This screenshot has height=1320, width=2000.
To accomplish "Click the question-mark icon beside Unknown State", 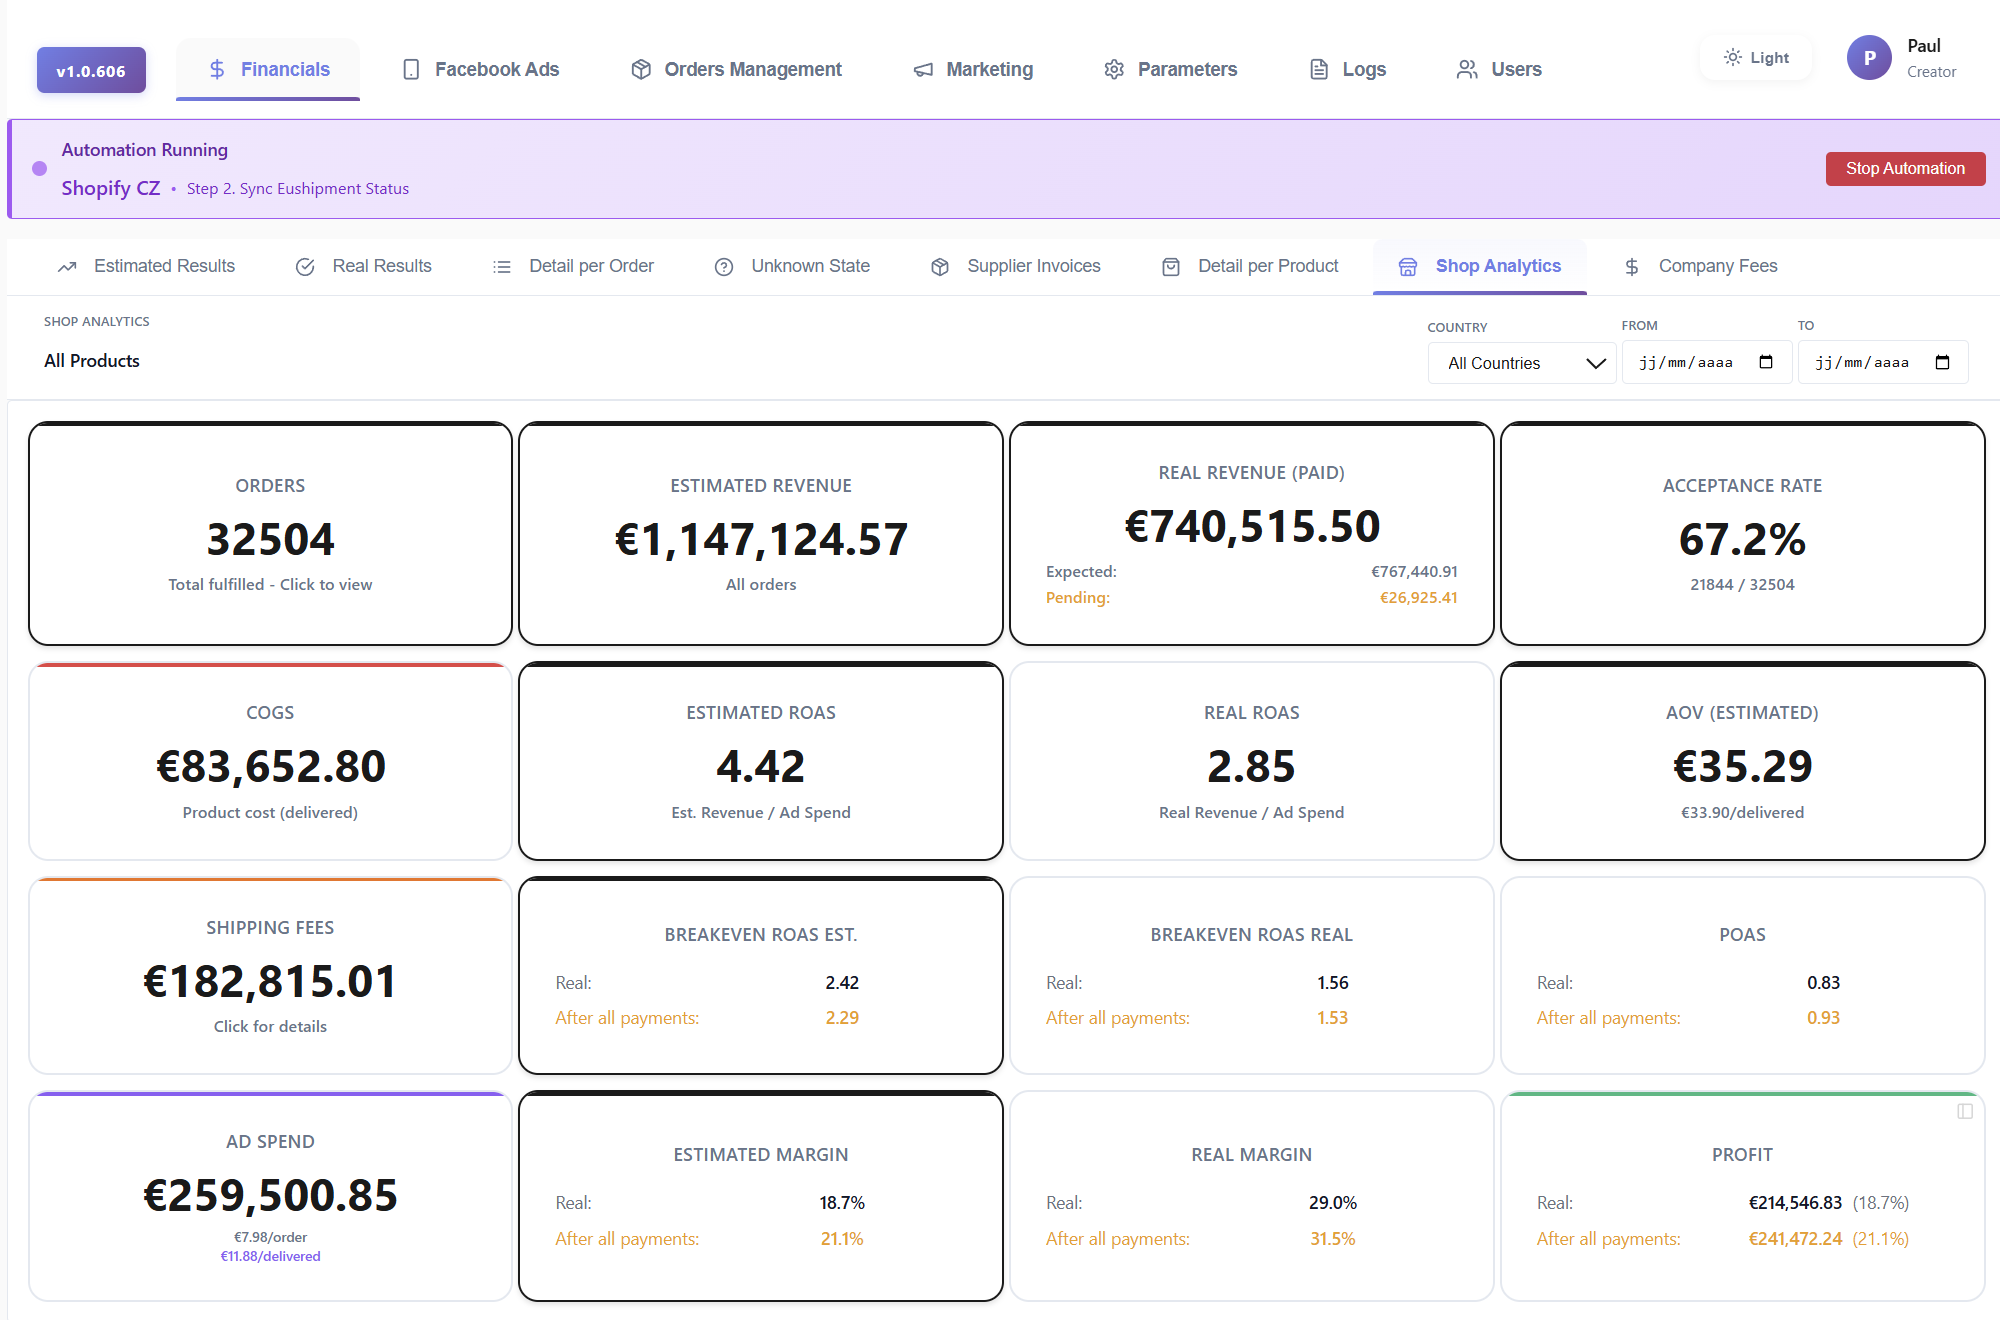I will pyautogui.click(x=724, y=266).
